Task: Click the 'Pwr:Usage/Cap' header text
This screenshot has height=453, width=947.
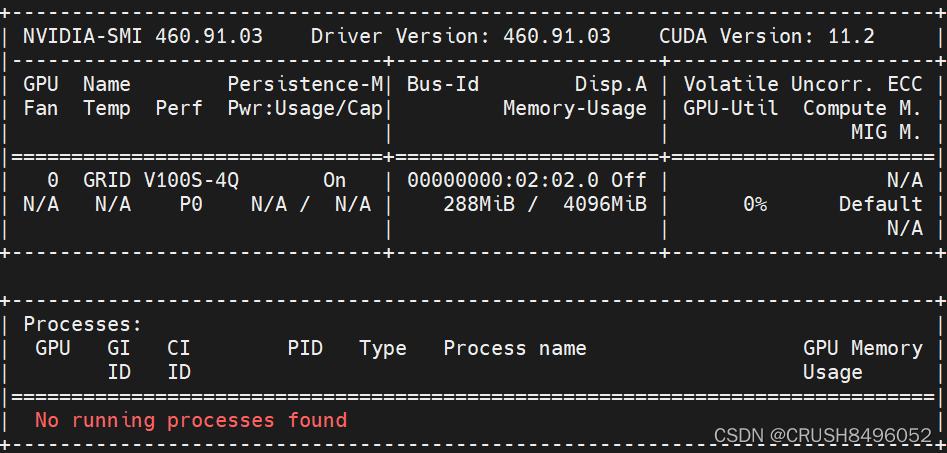Action: pyautogui.click(x=305, y=109)
